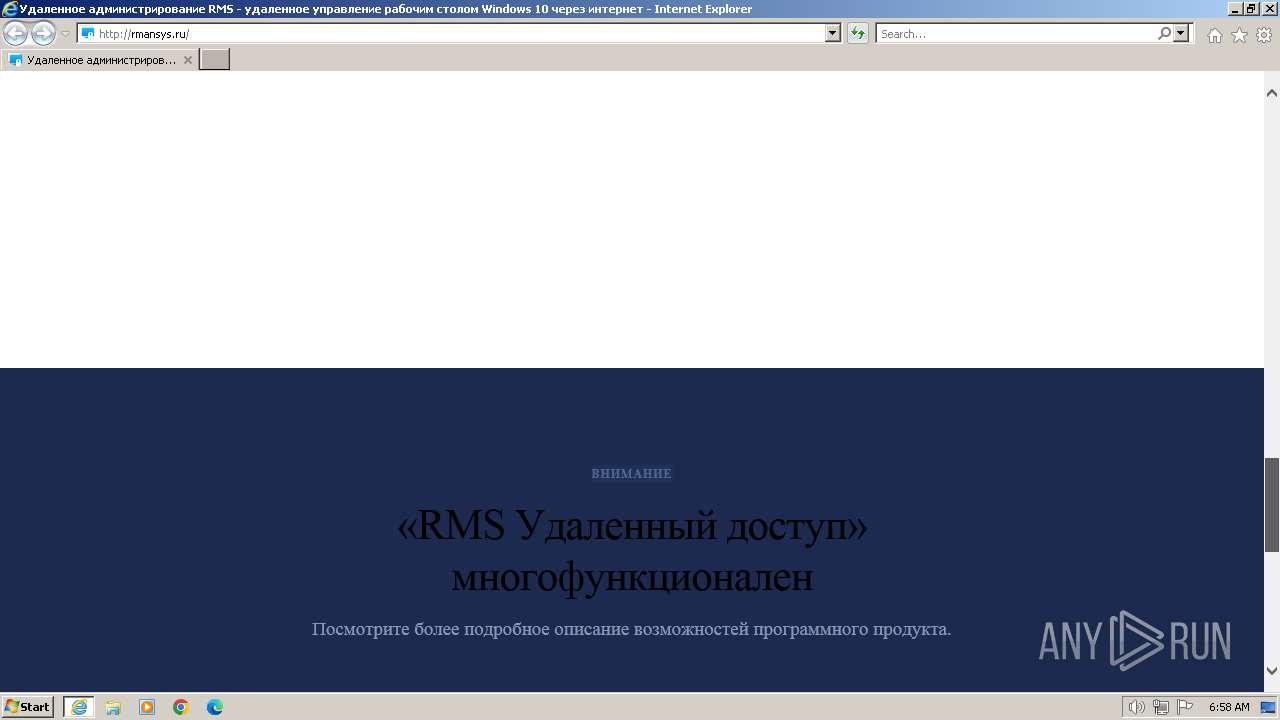The width and height of the screenshot is (1280, 720).
Task: Click the page scrollbar up arrow
Action: coord(1272,93)
